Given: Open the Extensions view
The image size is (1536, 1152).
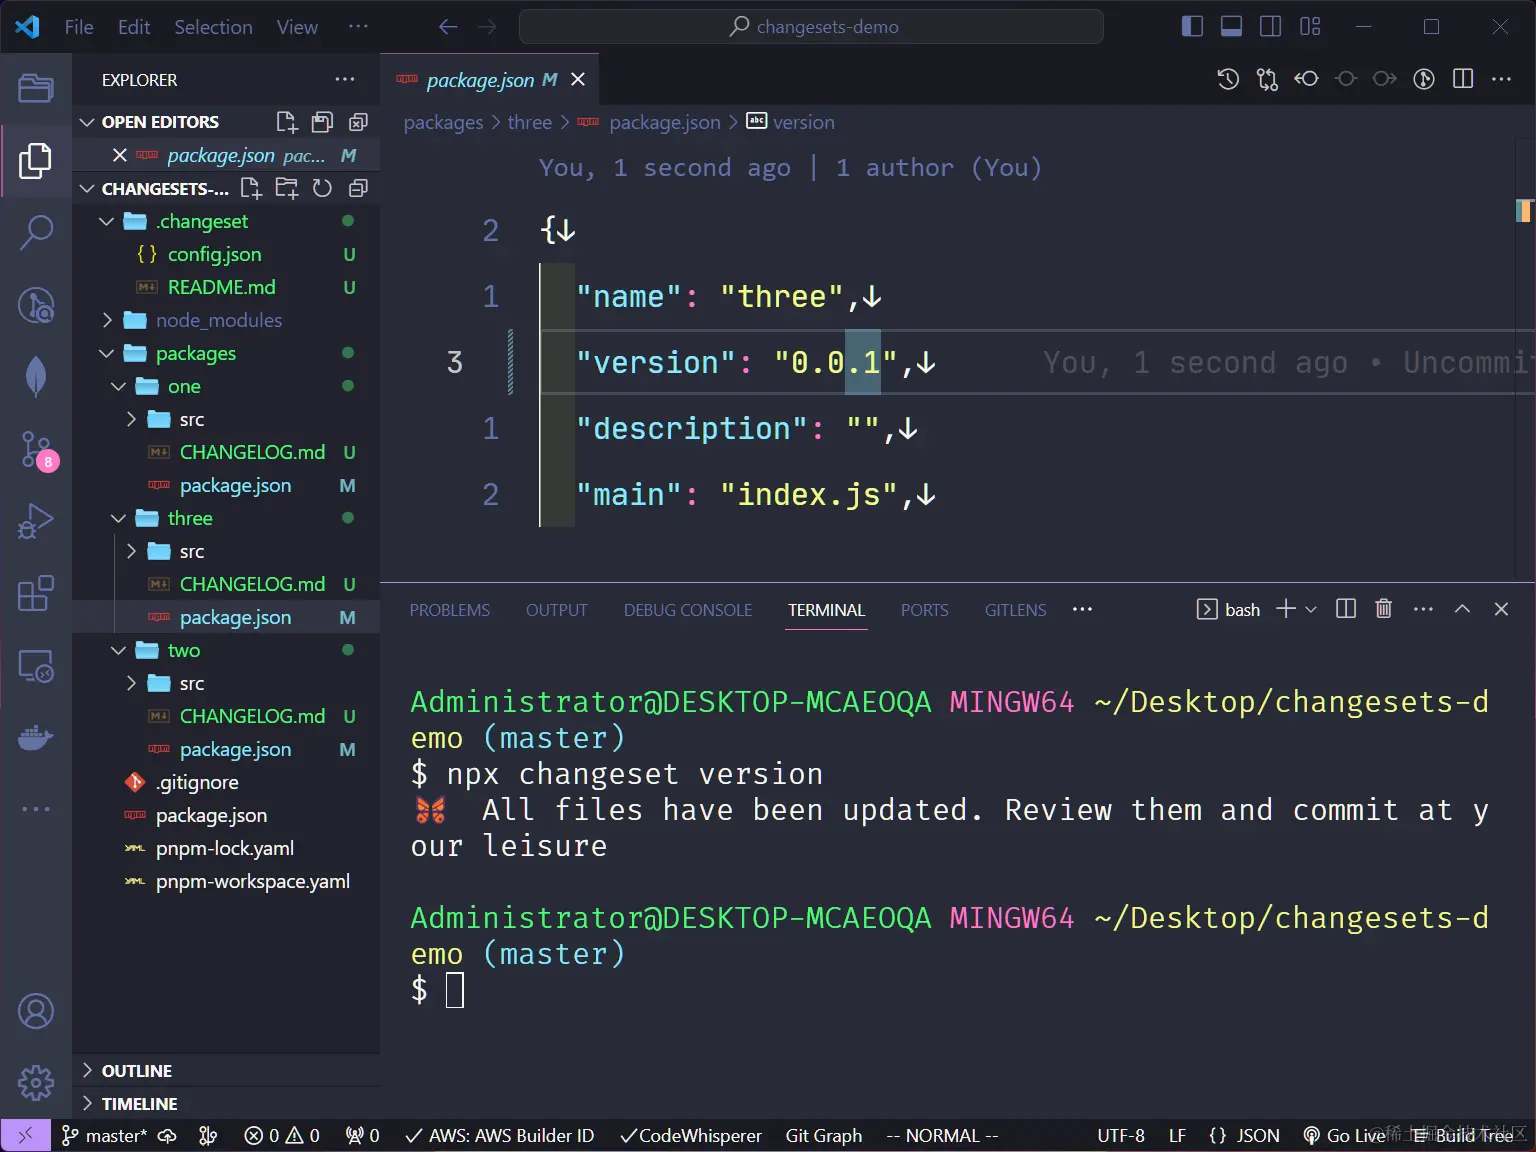Looking at the screenshot, I should 37,594.
